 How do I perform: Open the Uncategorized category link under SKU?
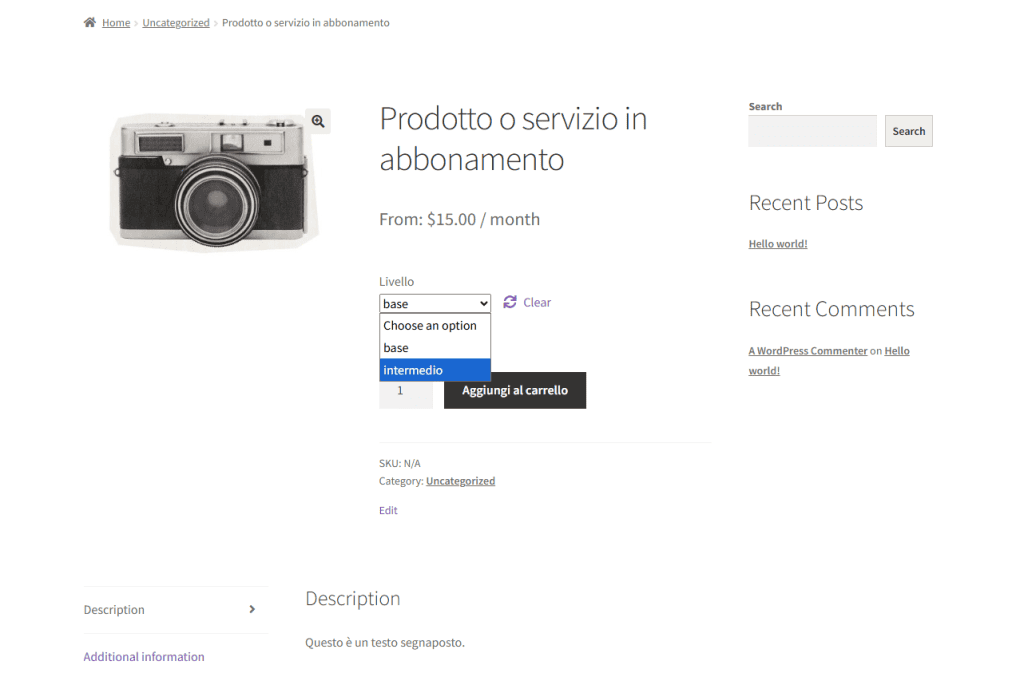click(x=460, y=481)
